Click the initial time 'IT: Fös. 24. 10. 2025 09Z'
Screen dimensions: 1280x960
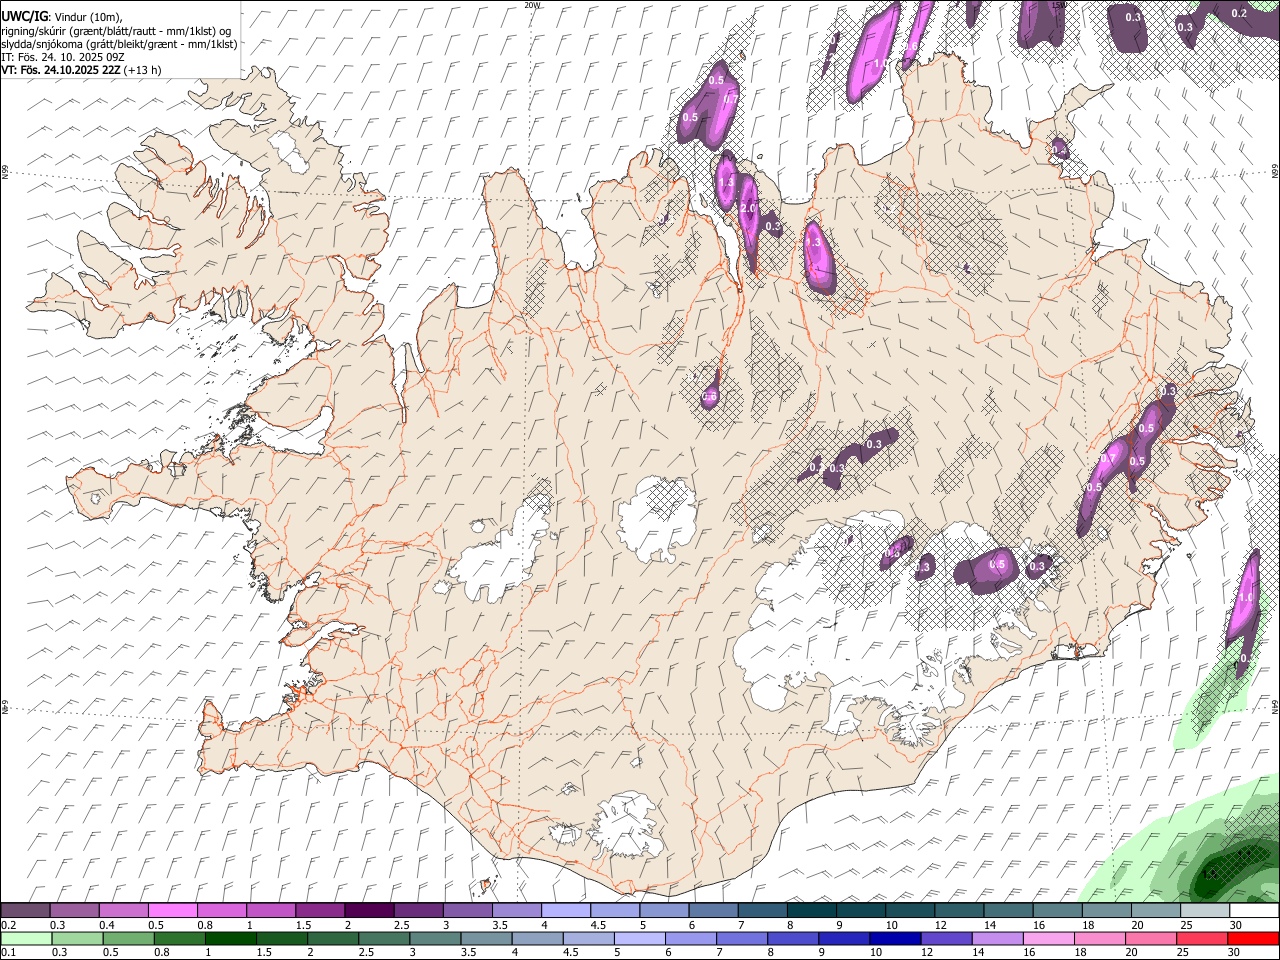click(x=61, y=57)
